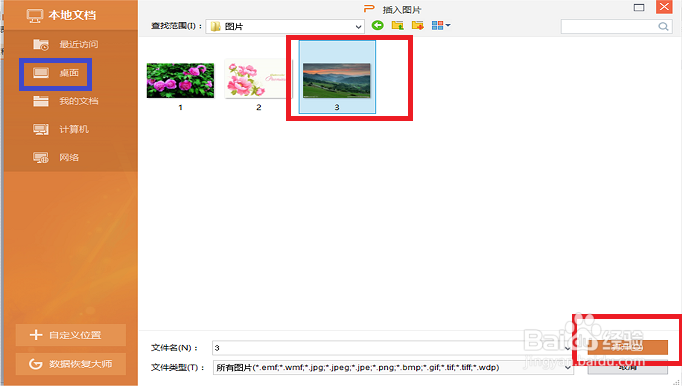This screenshot has height=386, width=682.
Task: Click the 取消 button
Action: click(627, 368)
